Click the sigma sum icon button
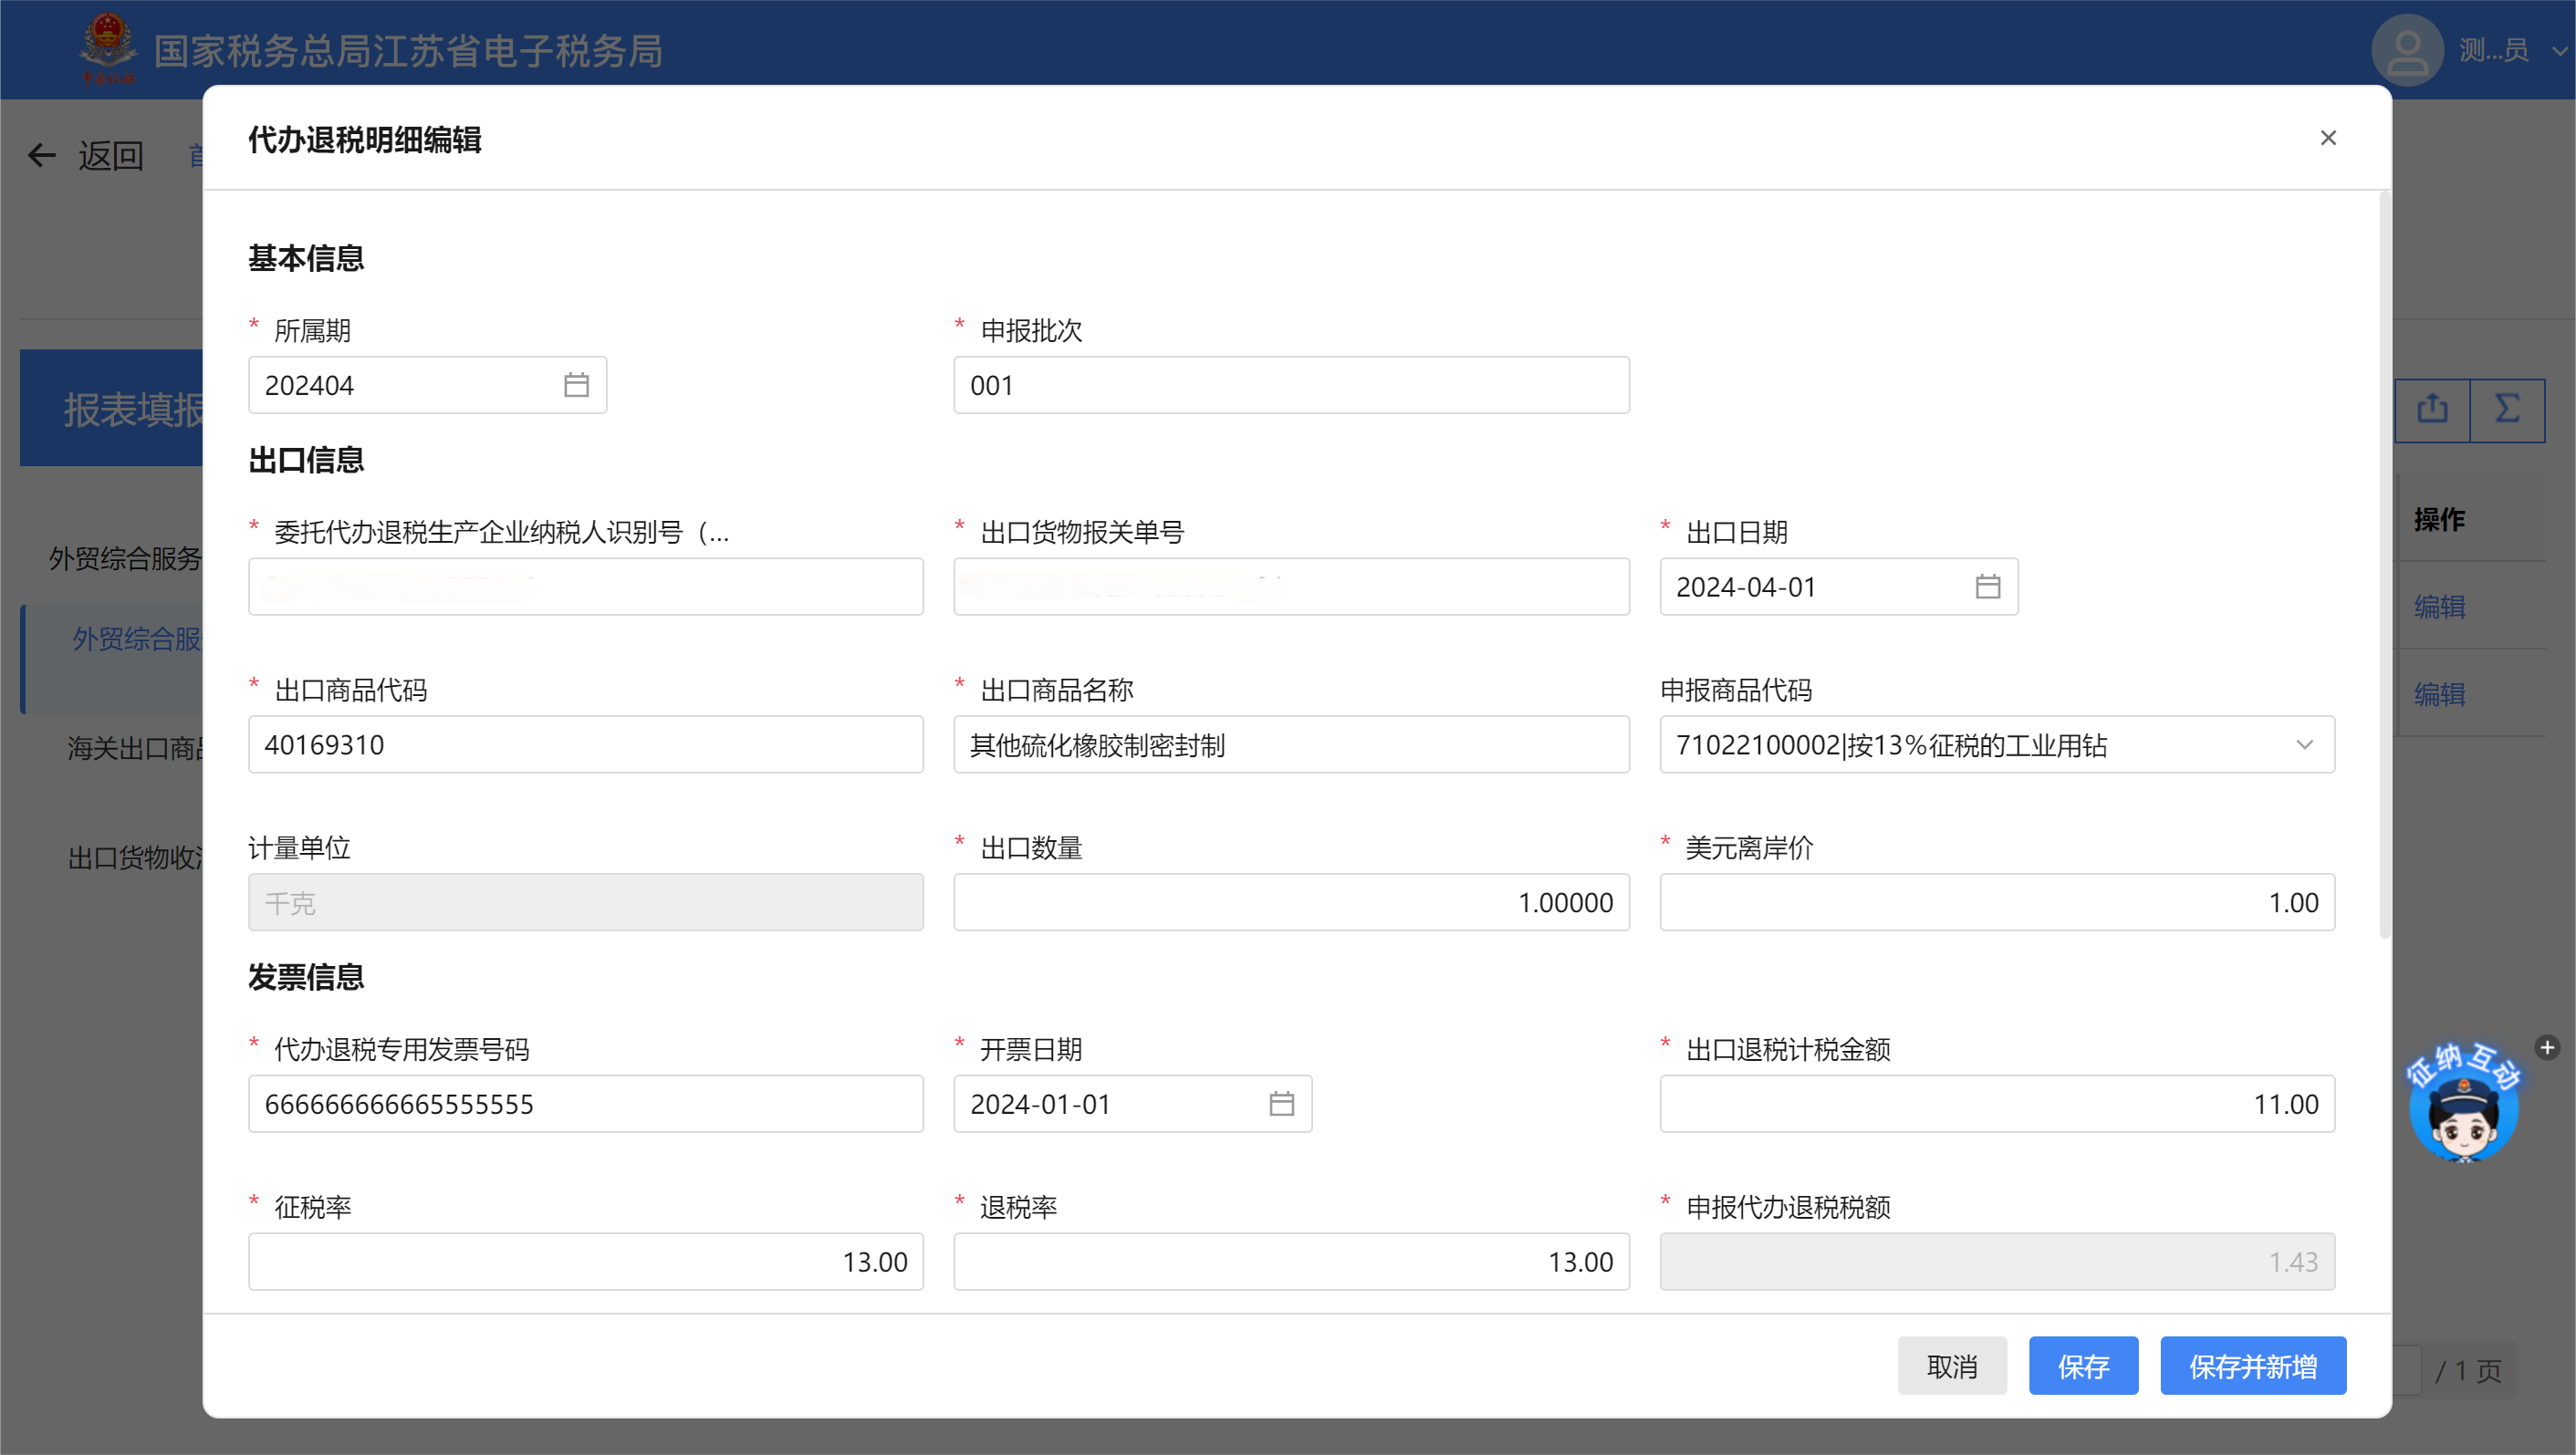This screenshot has height=1455, width=2576. click(2507, 410)
